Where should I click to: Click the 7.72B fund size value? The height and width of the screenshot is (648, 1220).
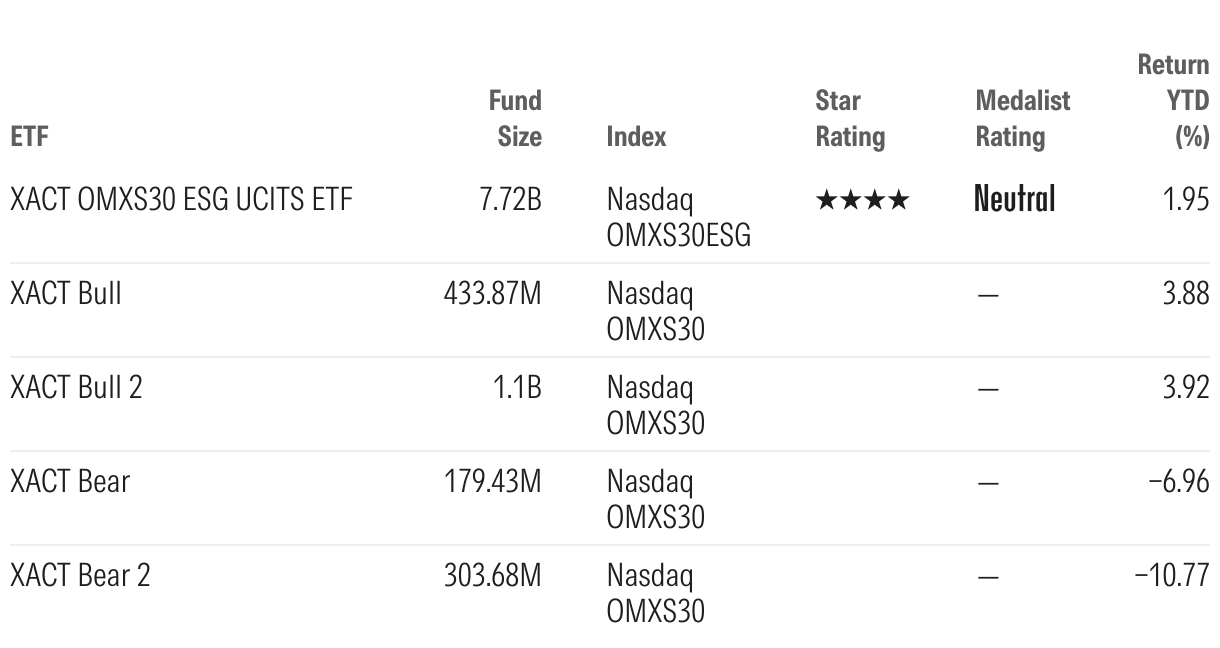point(510,200)
